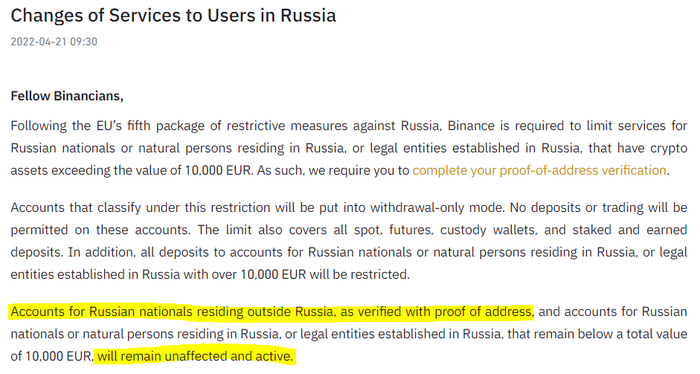Click the paragraph starting 'Accounts that classify under'
The width and height of the screenshot is (700, 374).
(x=349, y=241)
